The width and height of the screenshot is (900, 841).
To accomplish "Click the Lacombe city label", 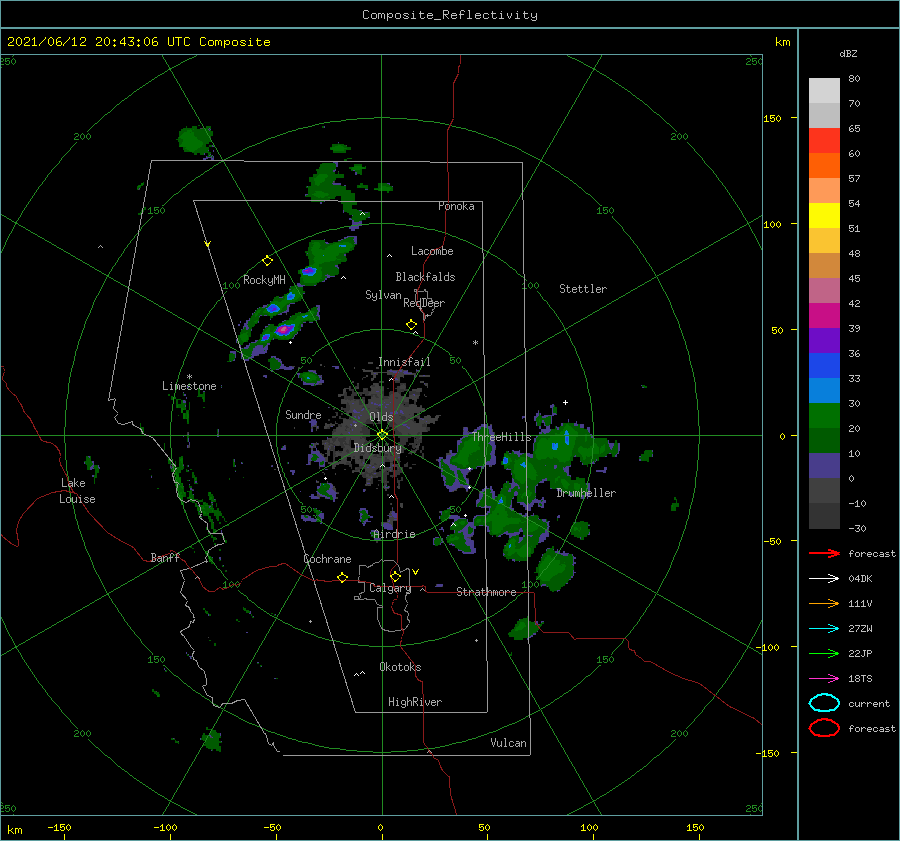I will (432, 251).
